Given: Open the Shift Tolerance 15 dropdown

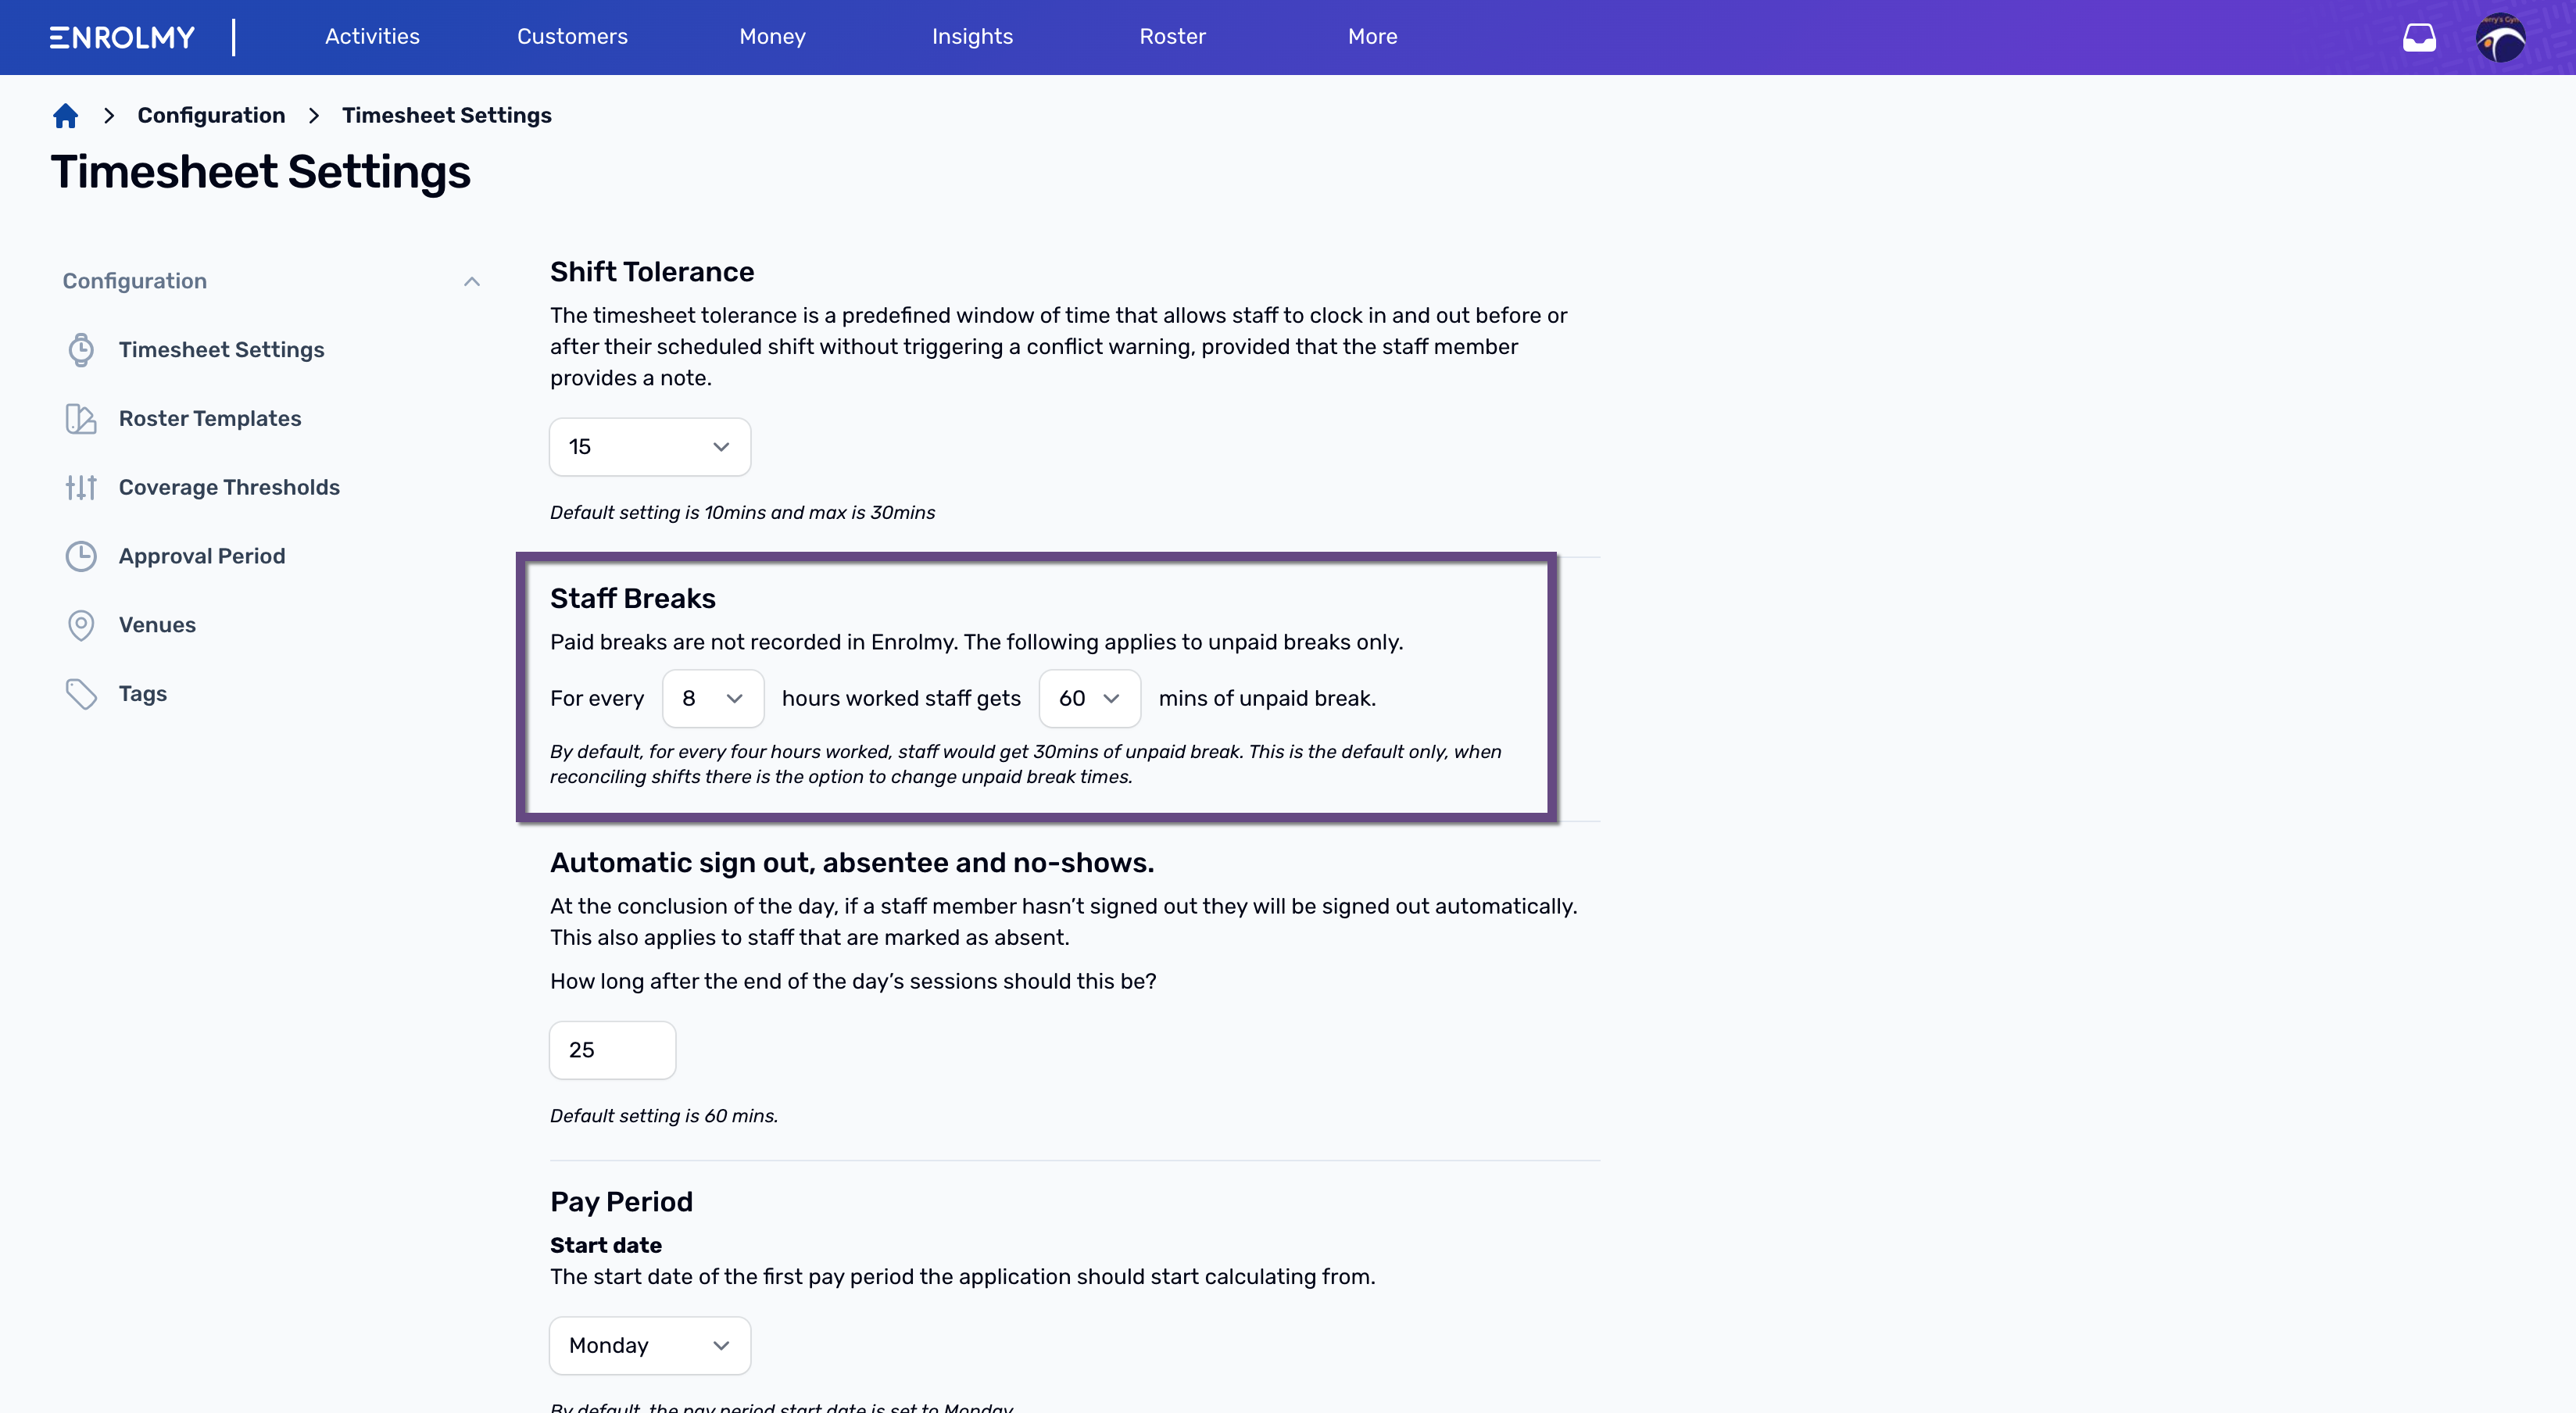Looking at the screenshot, I should 650,447.
